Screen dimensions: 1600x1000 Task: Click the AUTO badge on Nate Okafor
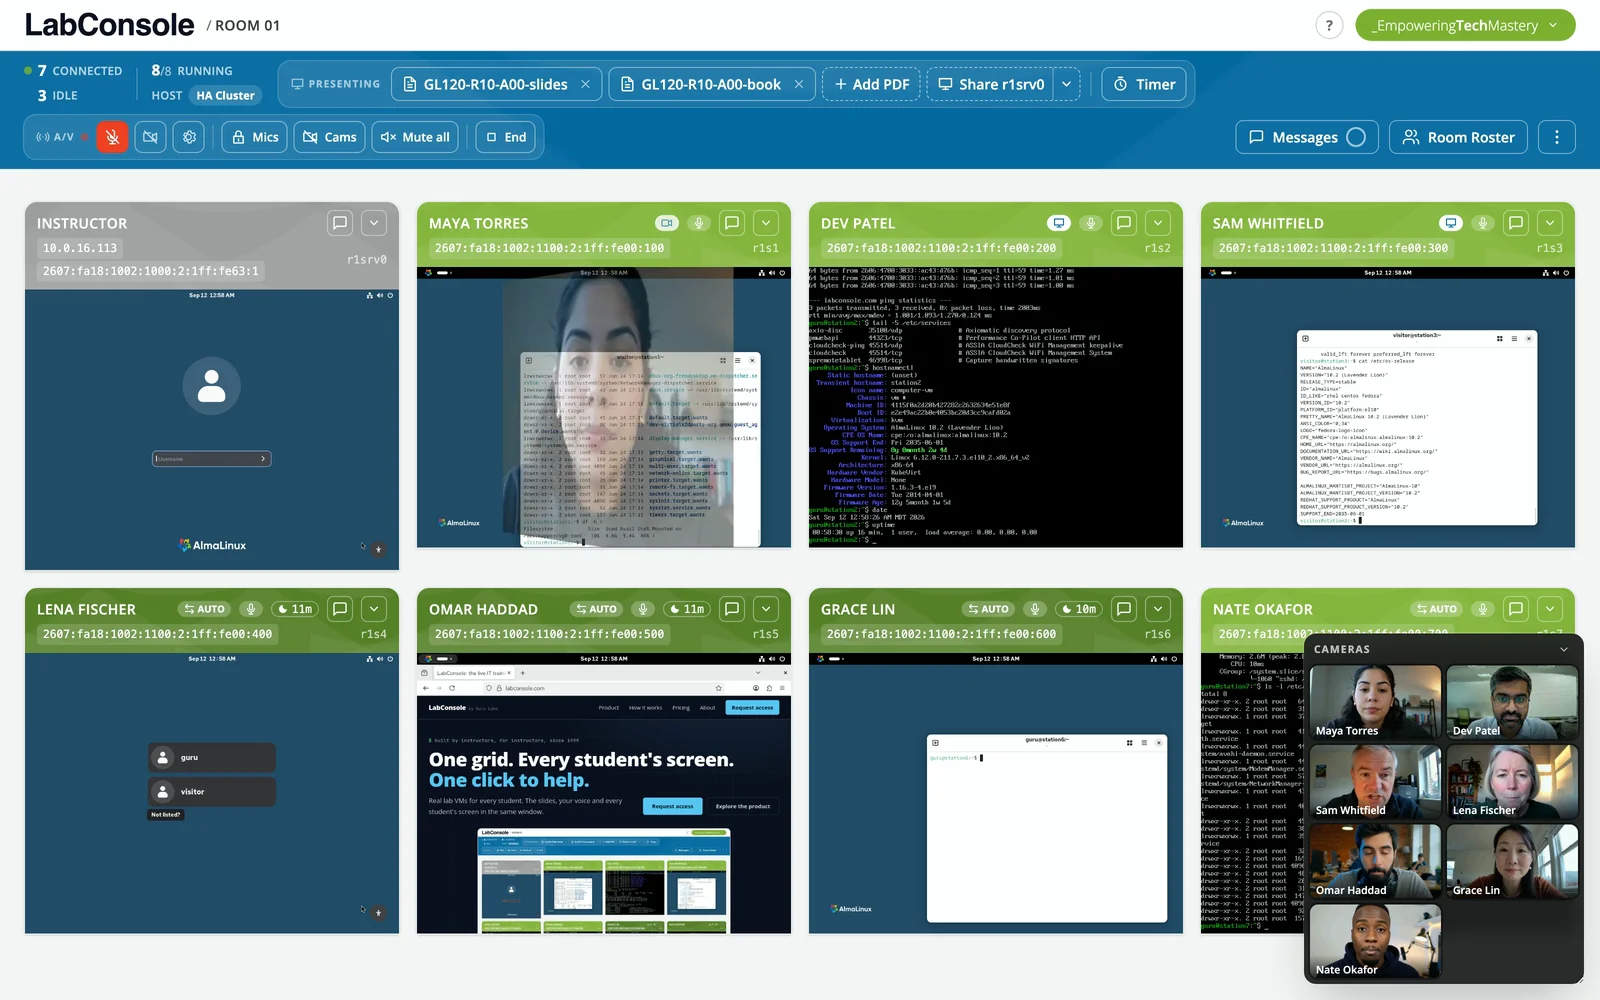point(1436,609)
